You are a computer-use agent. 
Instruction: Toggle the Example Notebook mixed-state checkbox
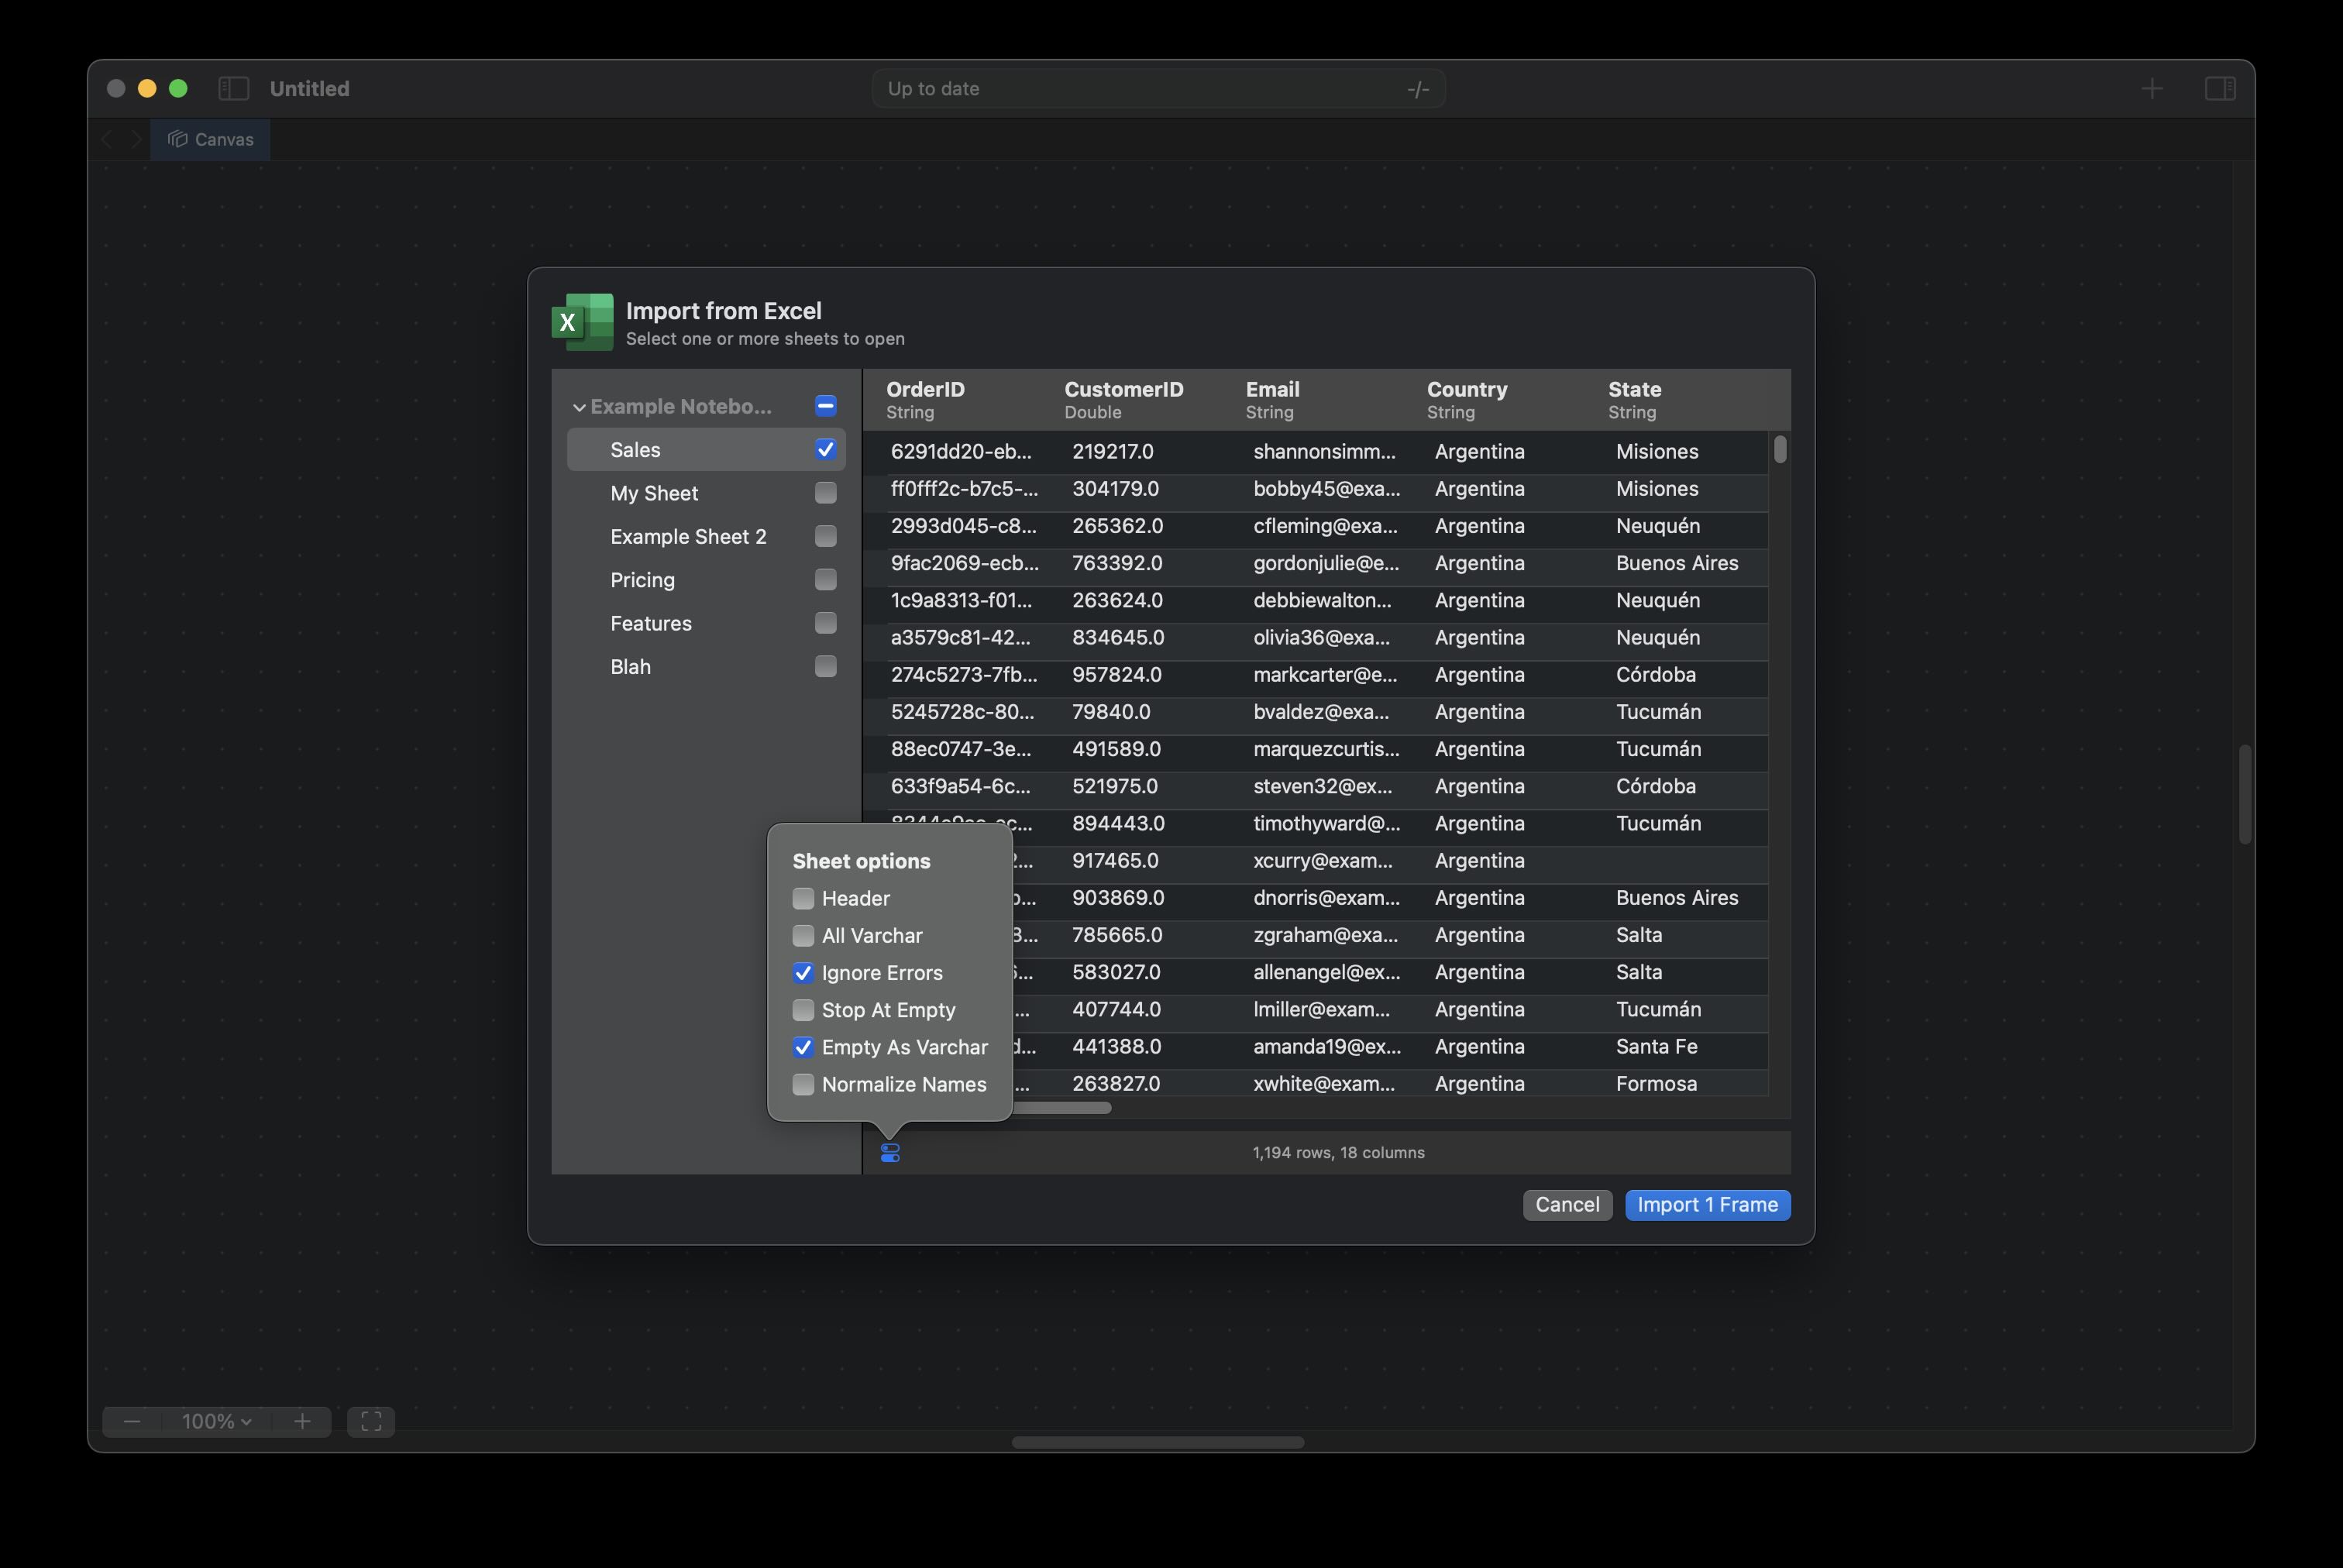(825, 406)
